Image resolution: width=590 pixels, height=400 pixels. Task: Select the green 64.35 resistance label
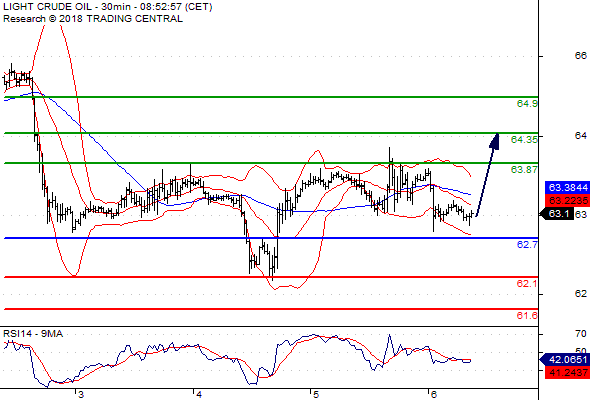[x=524, y=140]
